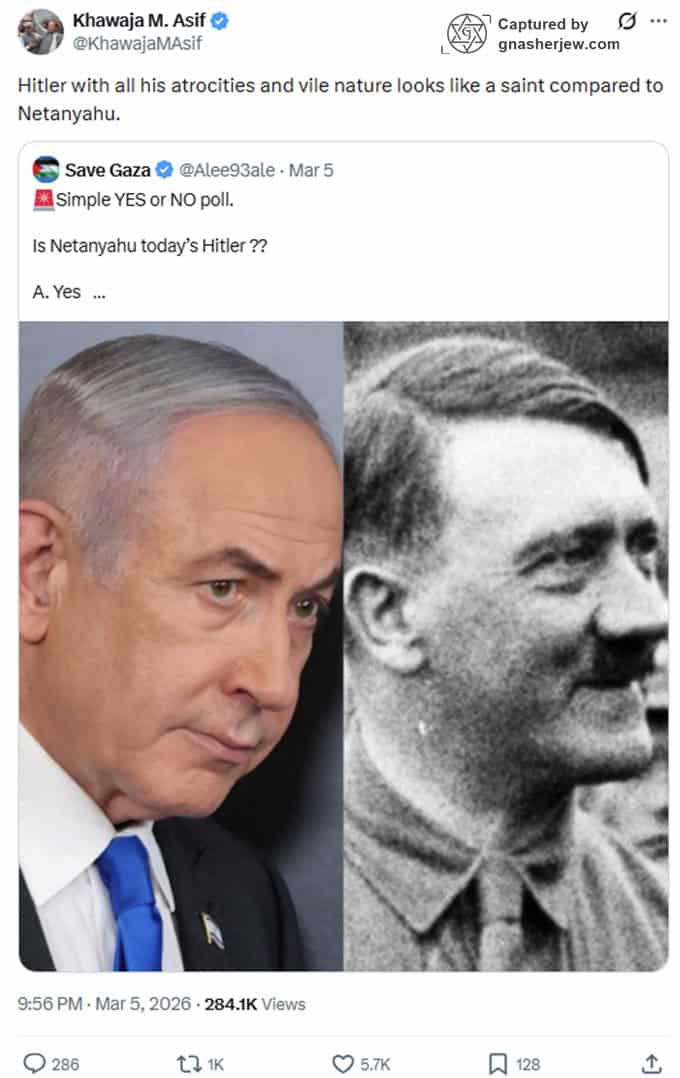
Task: Click the 9:56 PM Mar 5, 2026 timestamp
Action: [x=104, y=1004]
